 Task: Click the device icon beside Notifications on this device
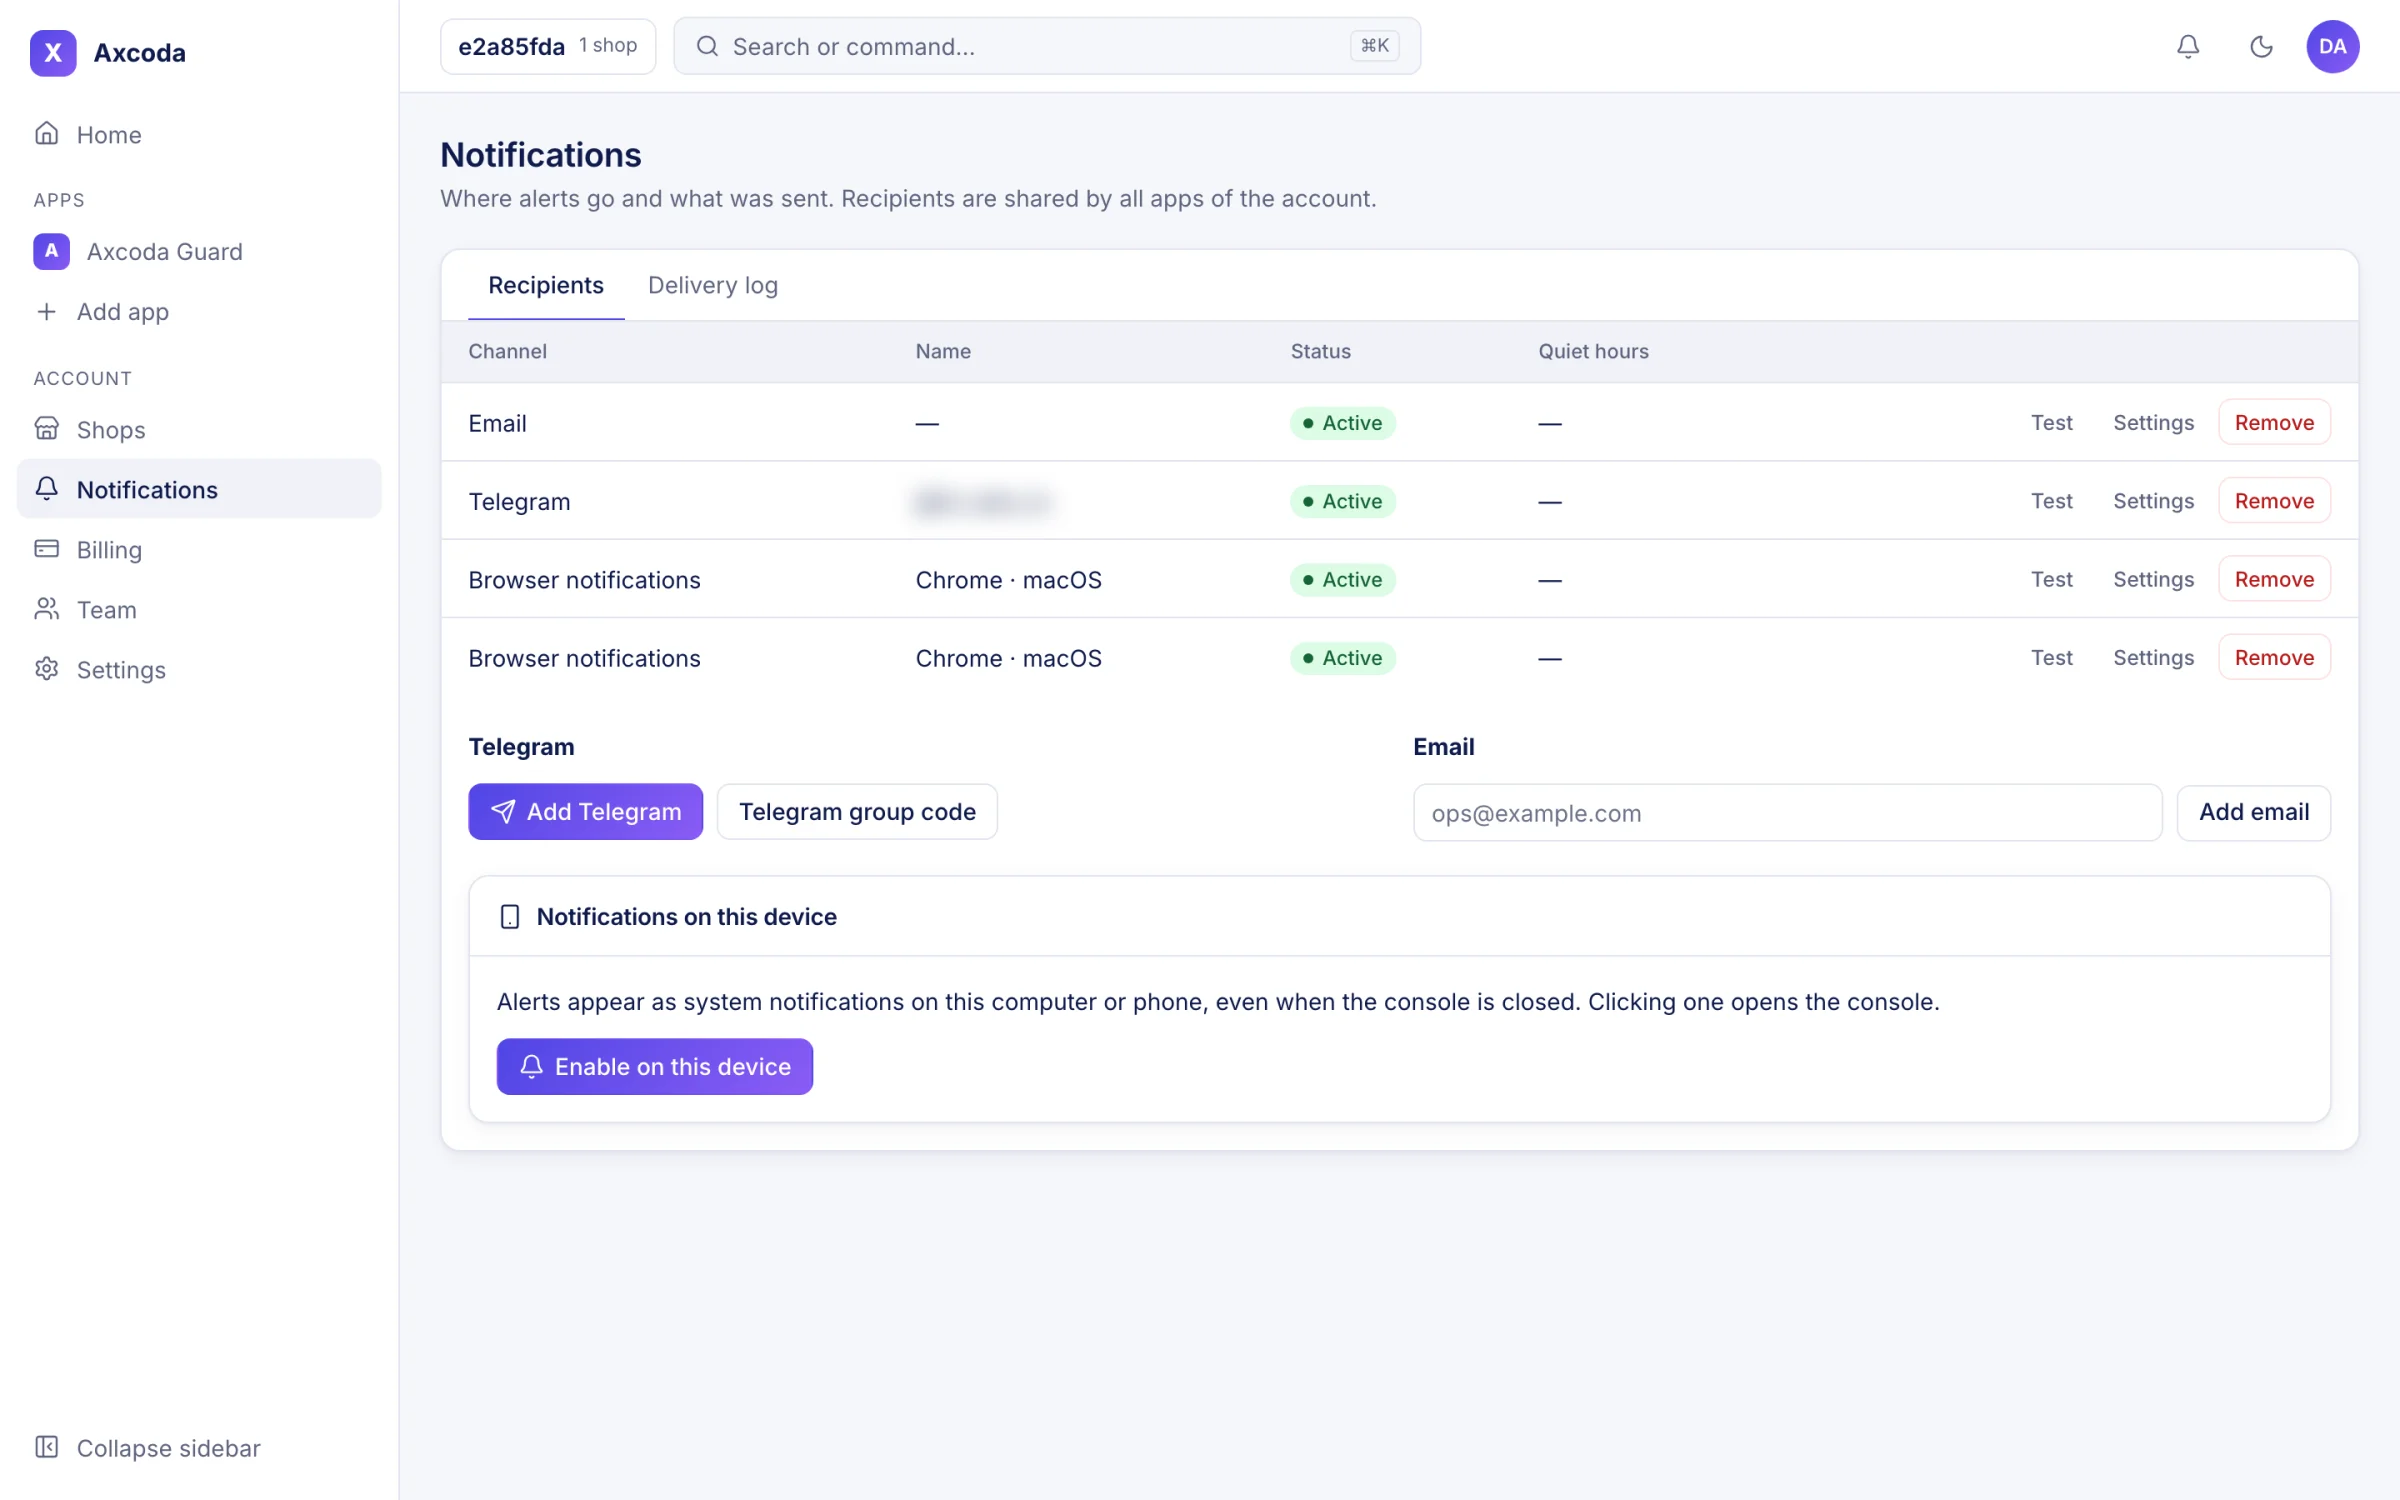pos(510,916)
